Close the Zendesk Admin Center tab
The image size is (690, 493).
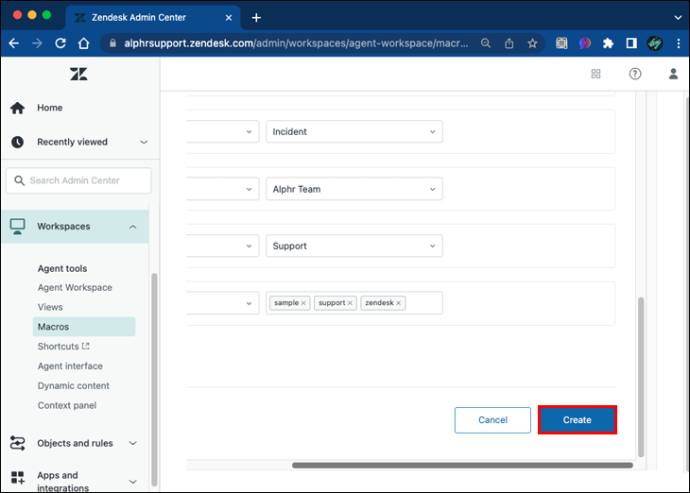coord(229,18)
